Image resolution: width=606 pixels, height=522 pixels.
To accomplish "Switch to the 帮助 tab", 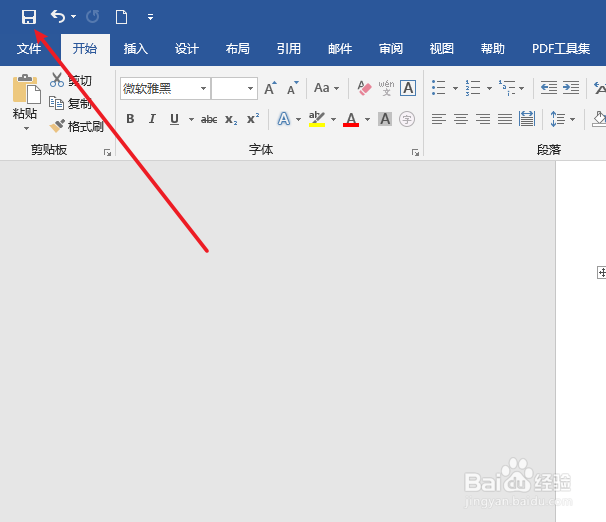I will click(x=493, y=49).
